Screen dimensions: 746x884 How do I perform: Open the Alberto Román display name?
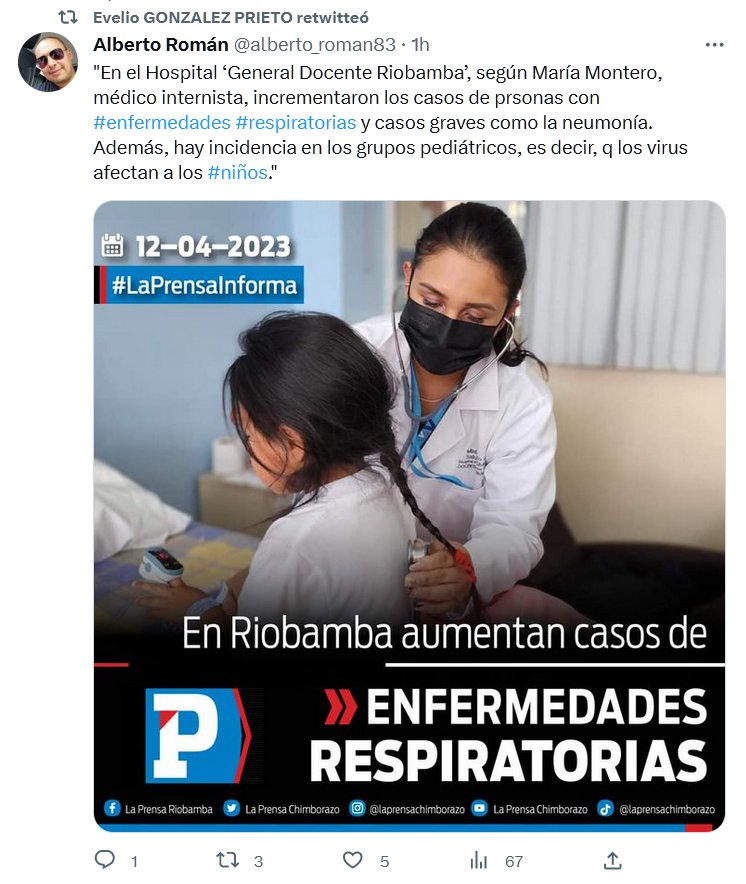[x=161, y=44]
